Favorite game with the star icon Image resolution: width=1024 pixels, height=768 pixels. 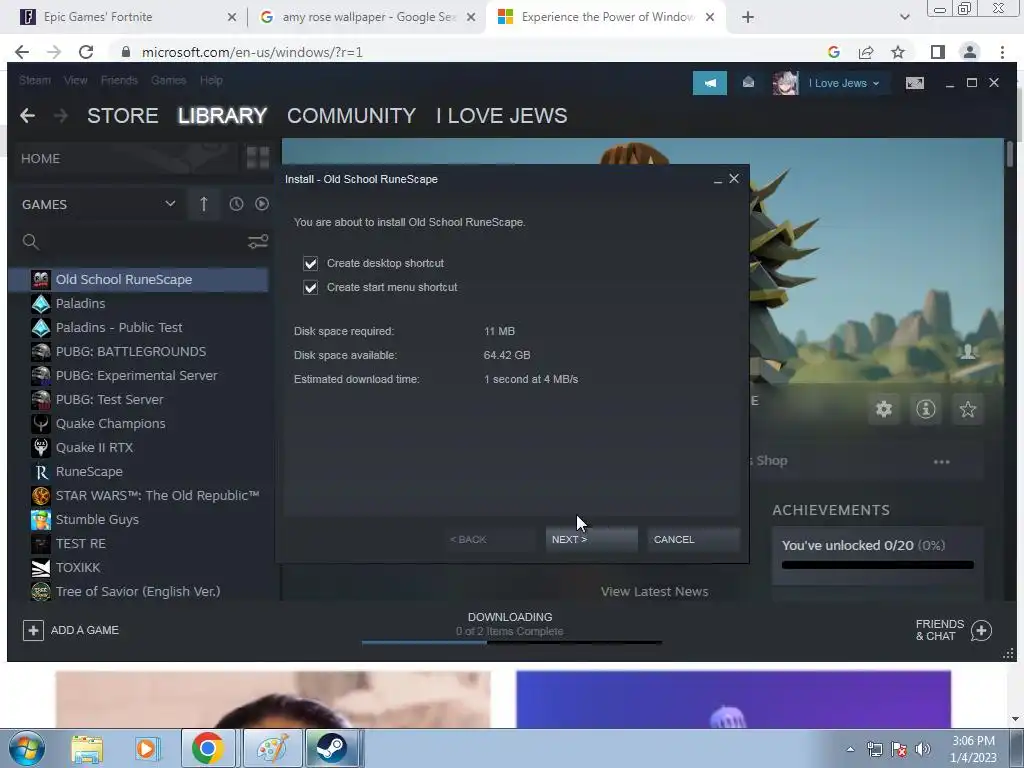[967, 409]
